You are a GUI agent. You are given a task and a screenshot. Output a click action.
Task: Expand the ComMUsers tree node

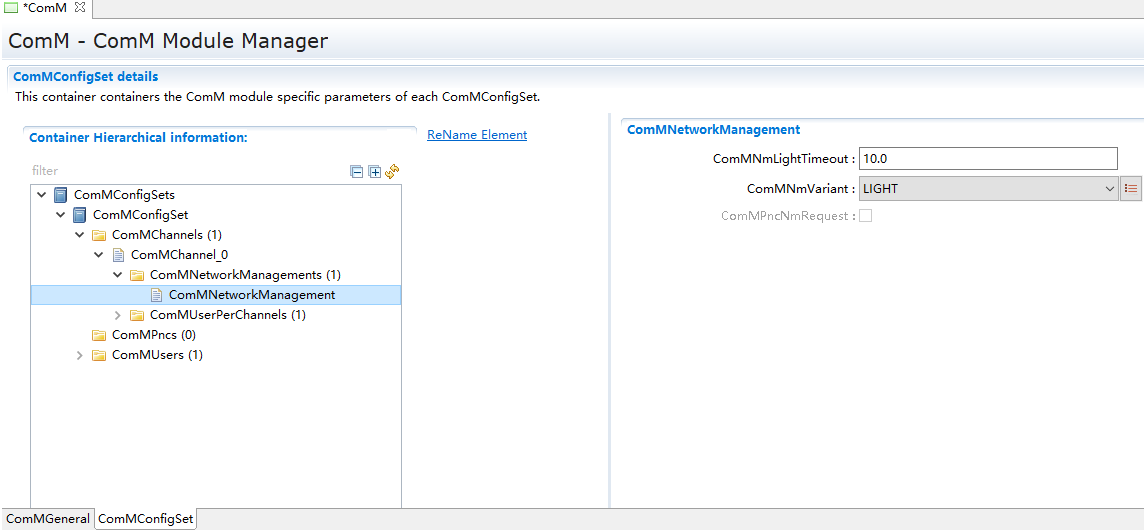[x=80, y=355]
